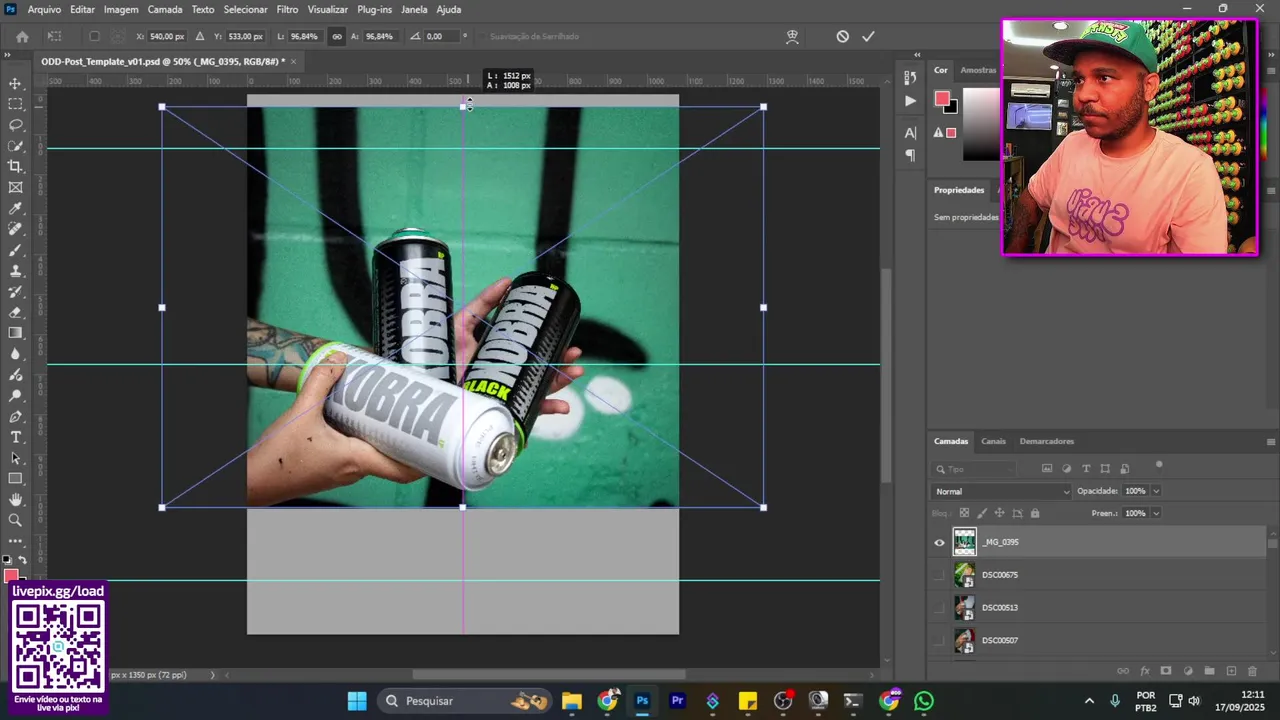
Task: Click the foreground color swatch in Cor panel
Action: tap(942, 98)
